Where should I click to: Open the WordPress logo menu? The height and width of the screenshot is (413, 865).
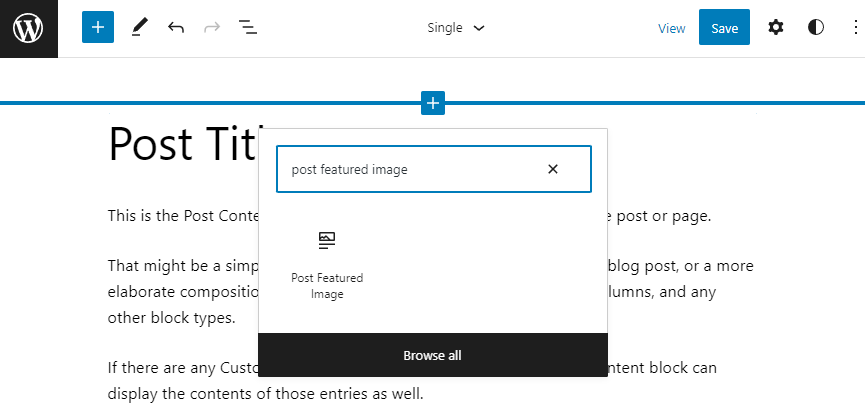28,28
